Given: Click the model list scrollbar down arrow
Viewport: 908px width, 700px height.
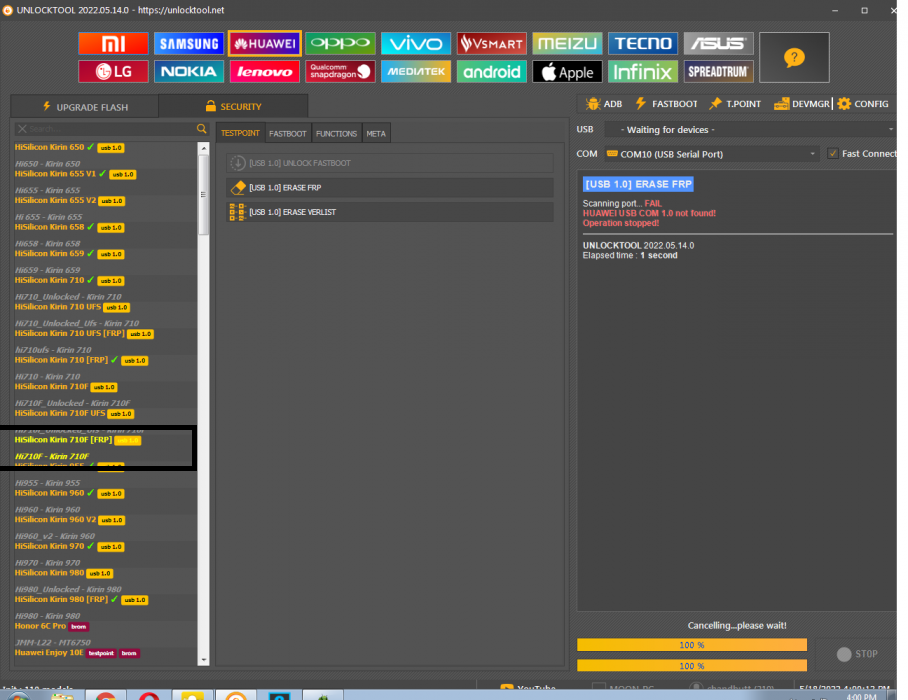Looking at the screenshot, I should (203, 660).
